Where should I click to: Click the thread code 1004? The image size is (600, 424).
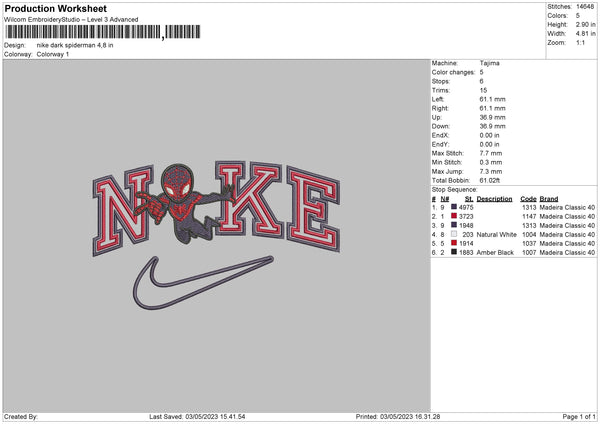529,234
